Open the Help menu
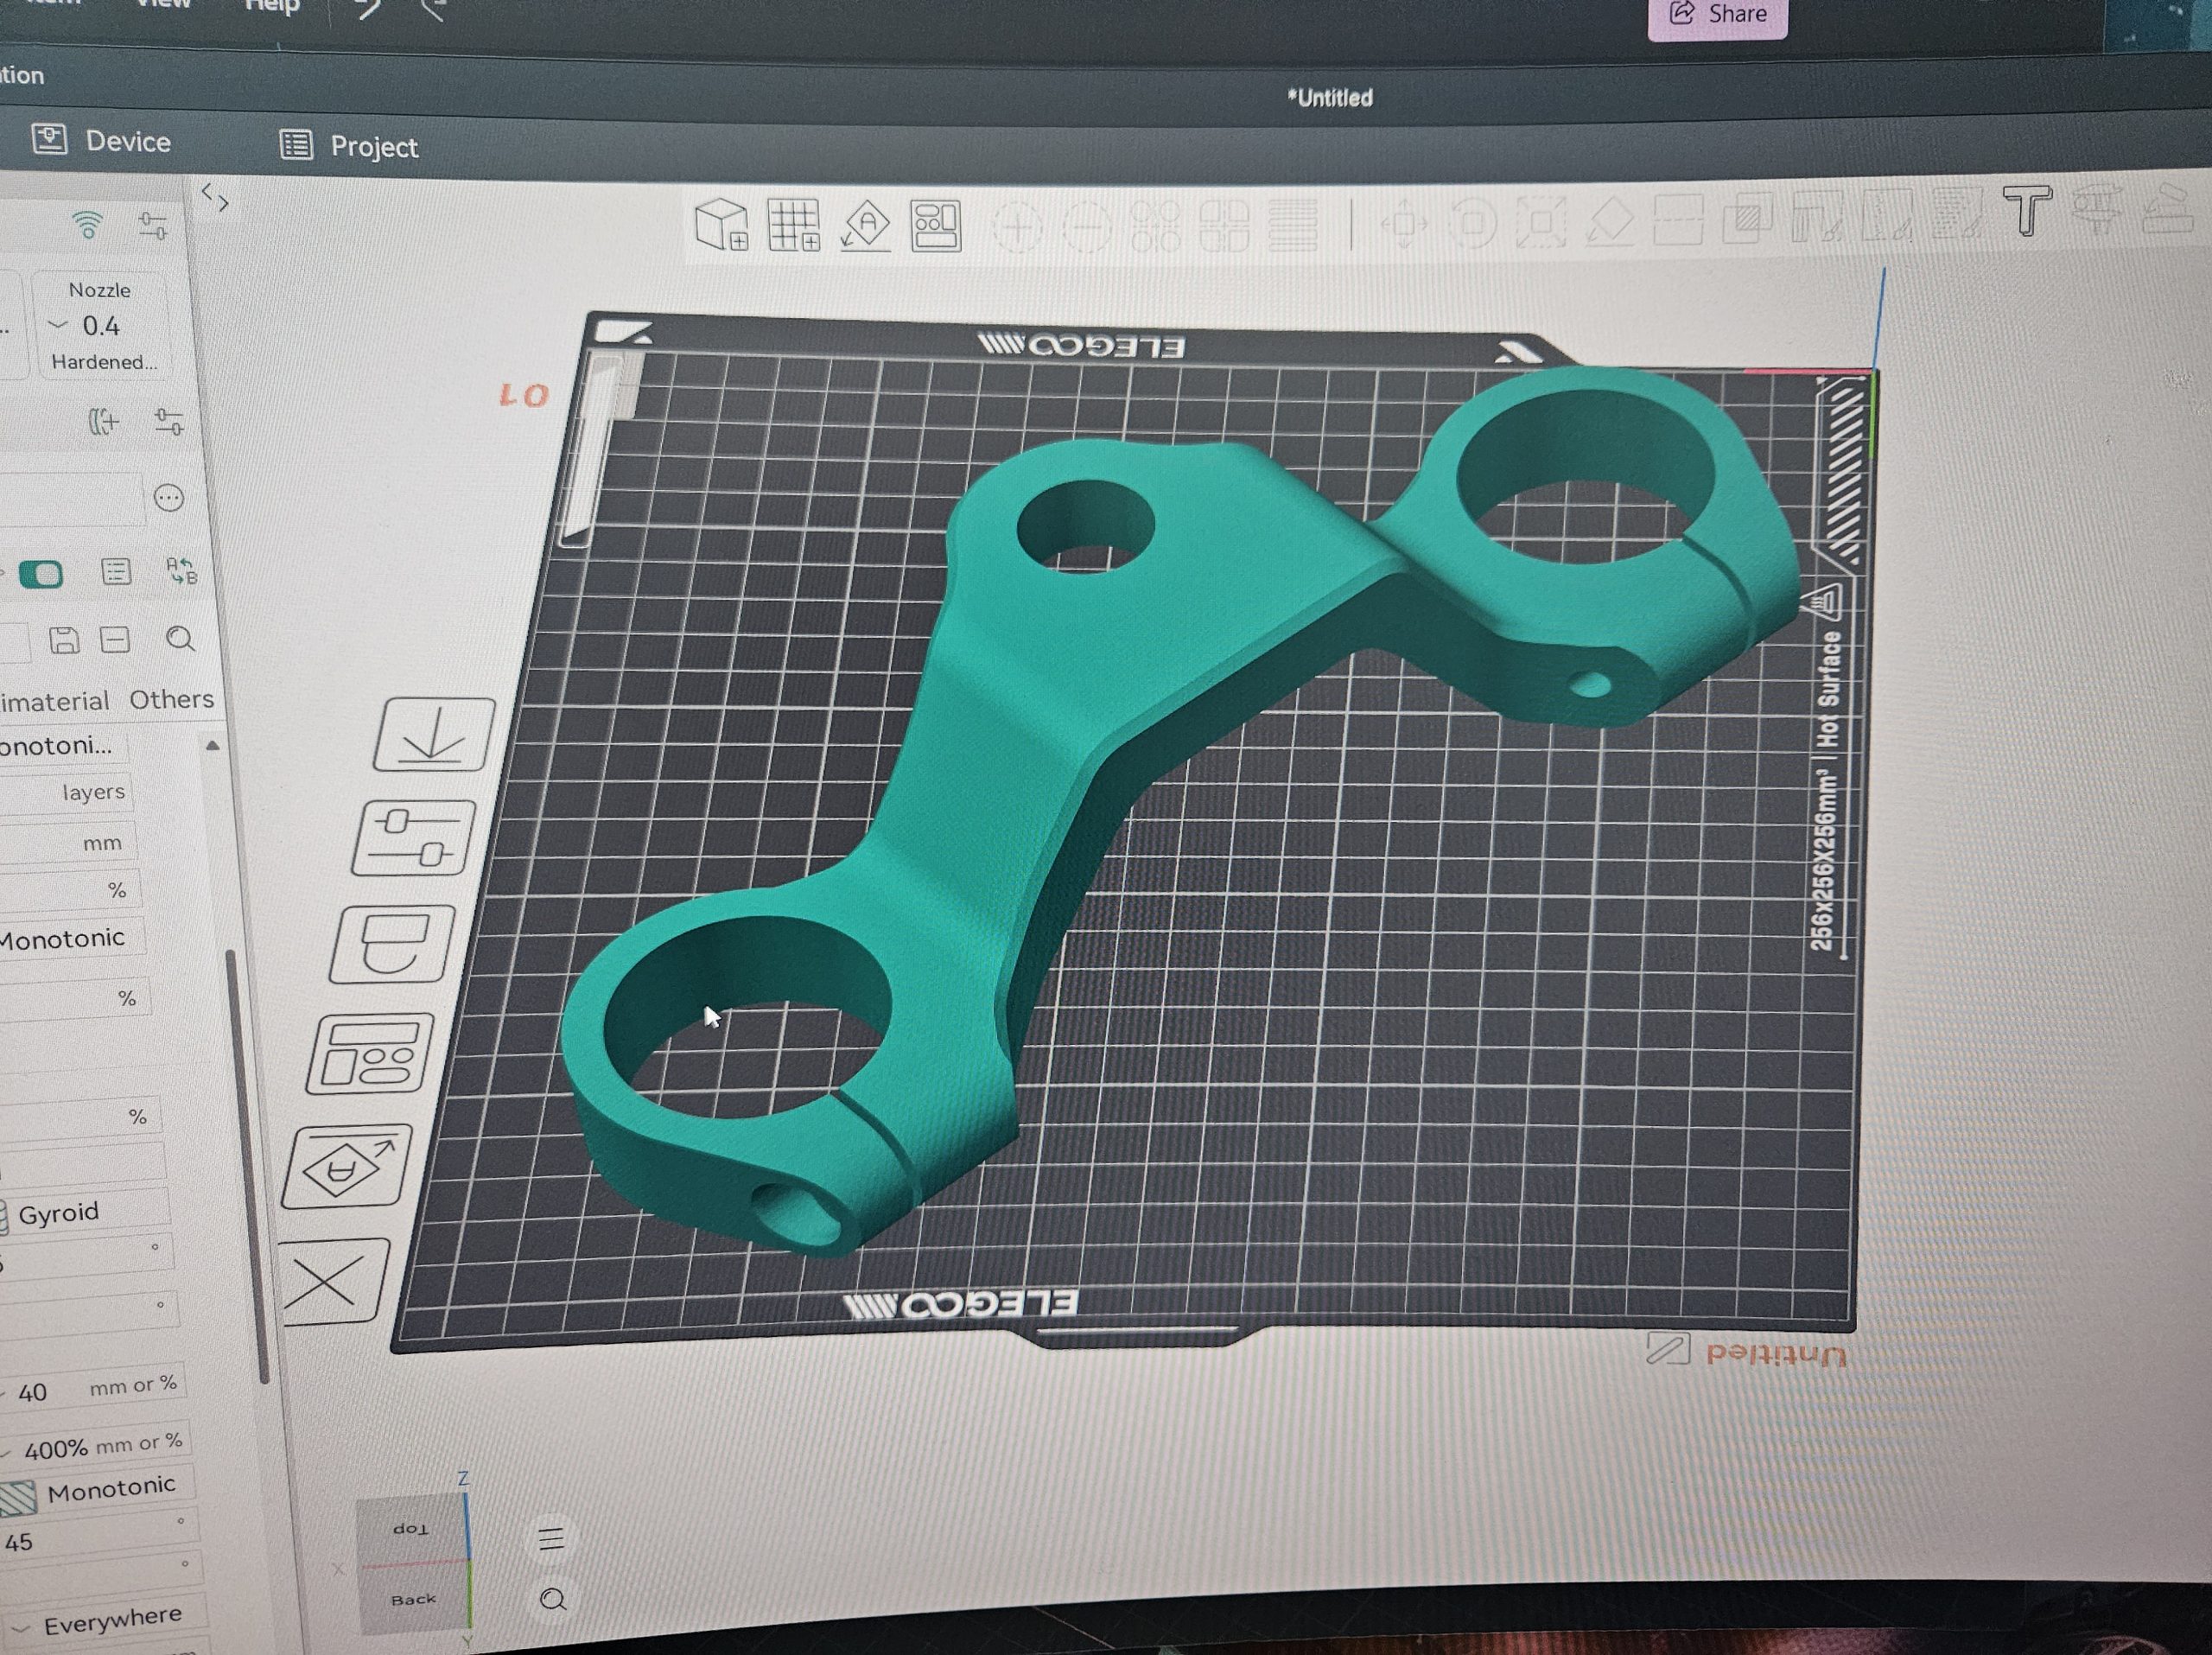The height and width of the screenshot is (1655, 2212). [272, 7]
